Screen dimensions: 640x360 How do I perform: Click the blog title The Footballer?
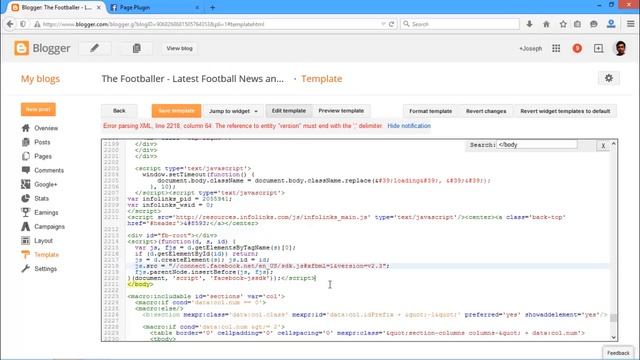point(193,79)
